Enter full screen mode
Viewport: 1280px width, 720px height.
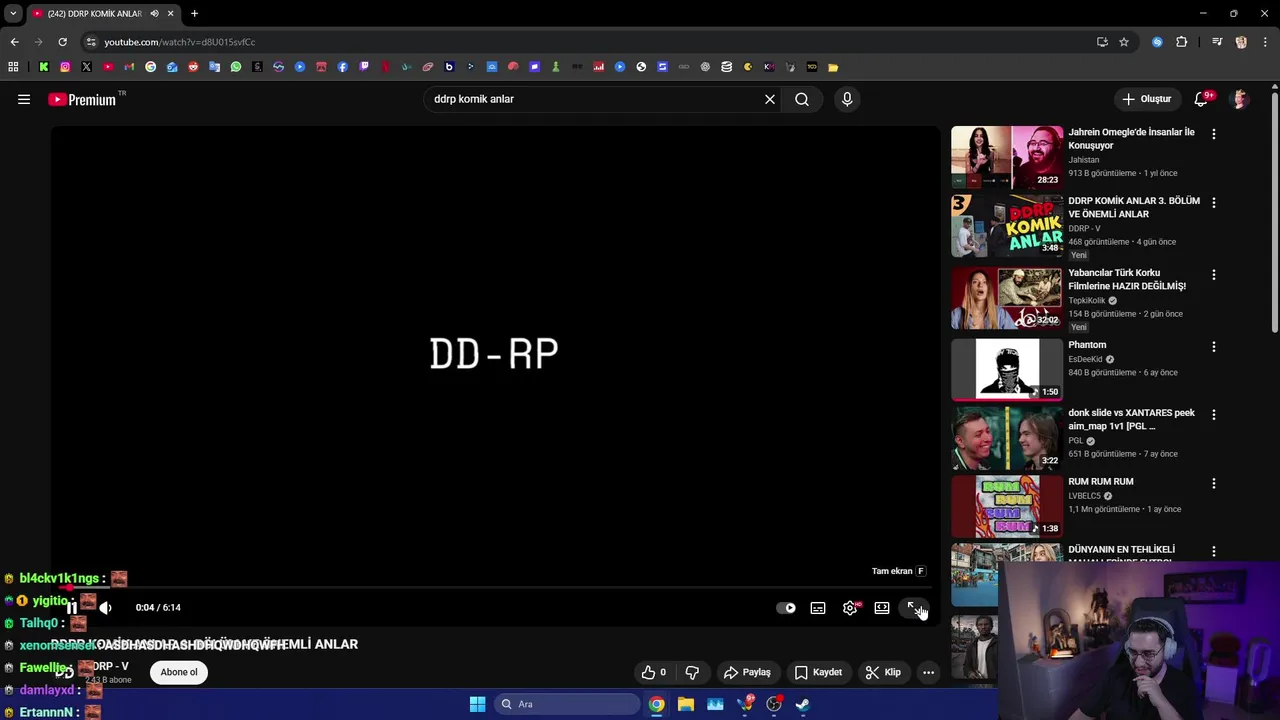(914, 607)
